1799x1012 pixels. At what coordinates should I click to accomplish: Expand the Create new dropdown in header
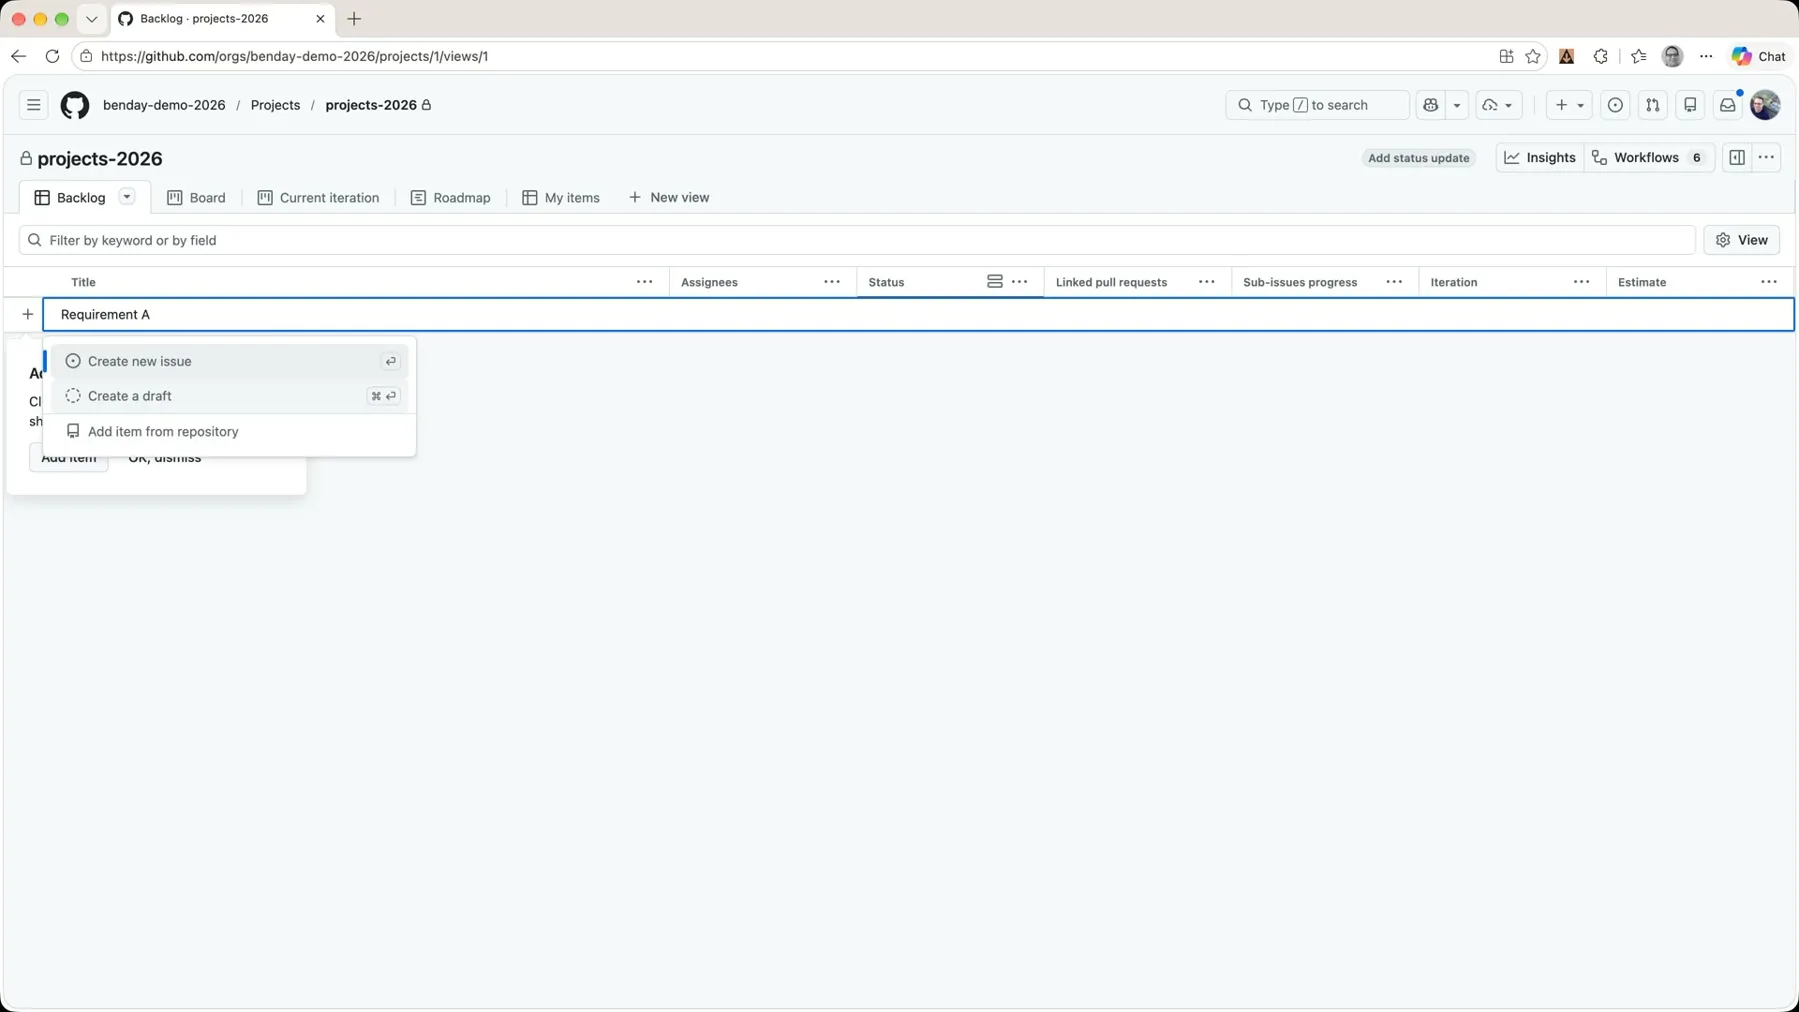1569,105
